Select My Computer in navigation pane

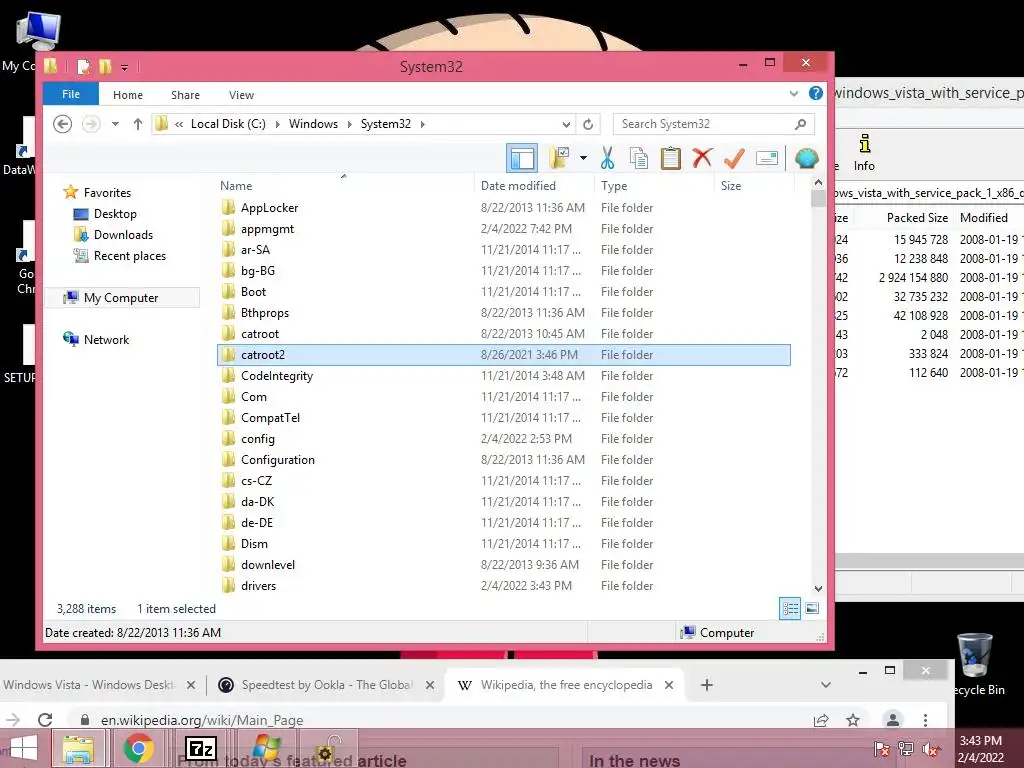point(121,298)
